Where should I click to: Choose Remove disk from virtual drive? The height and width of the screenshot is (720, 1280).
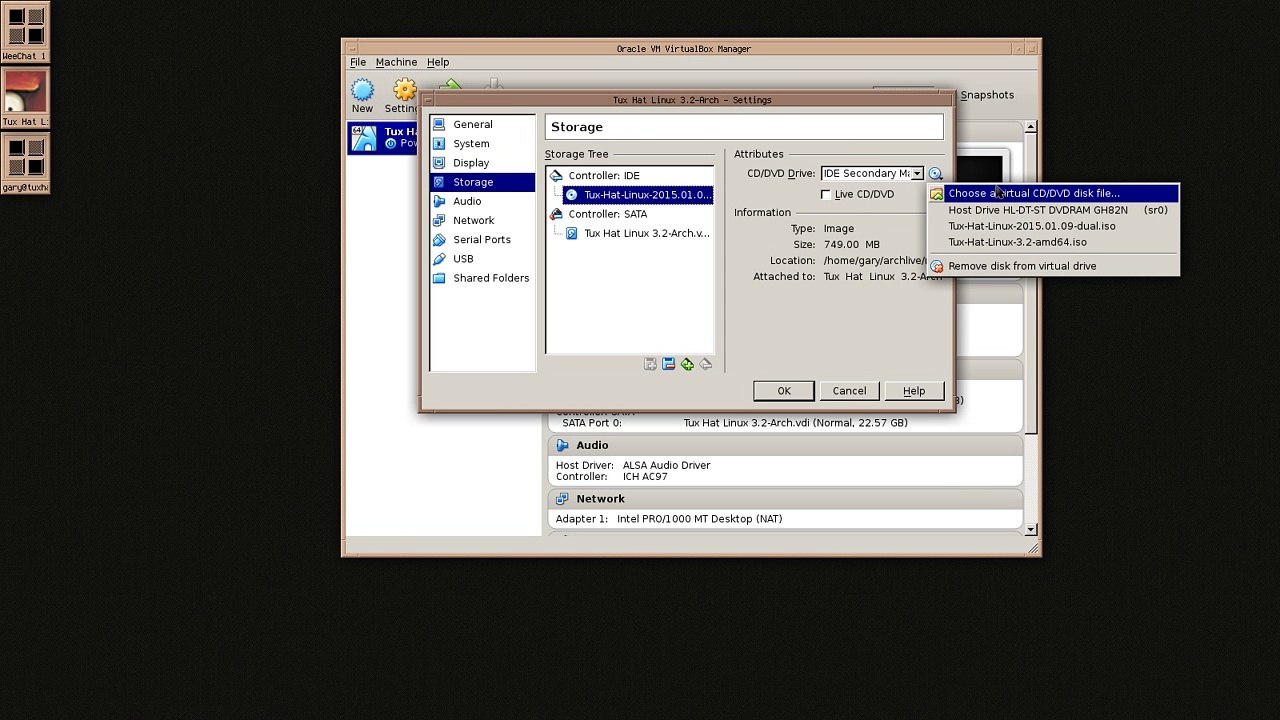(x=1054, y=267)
